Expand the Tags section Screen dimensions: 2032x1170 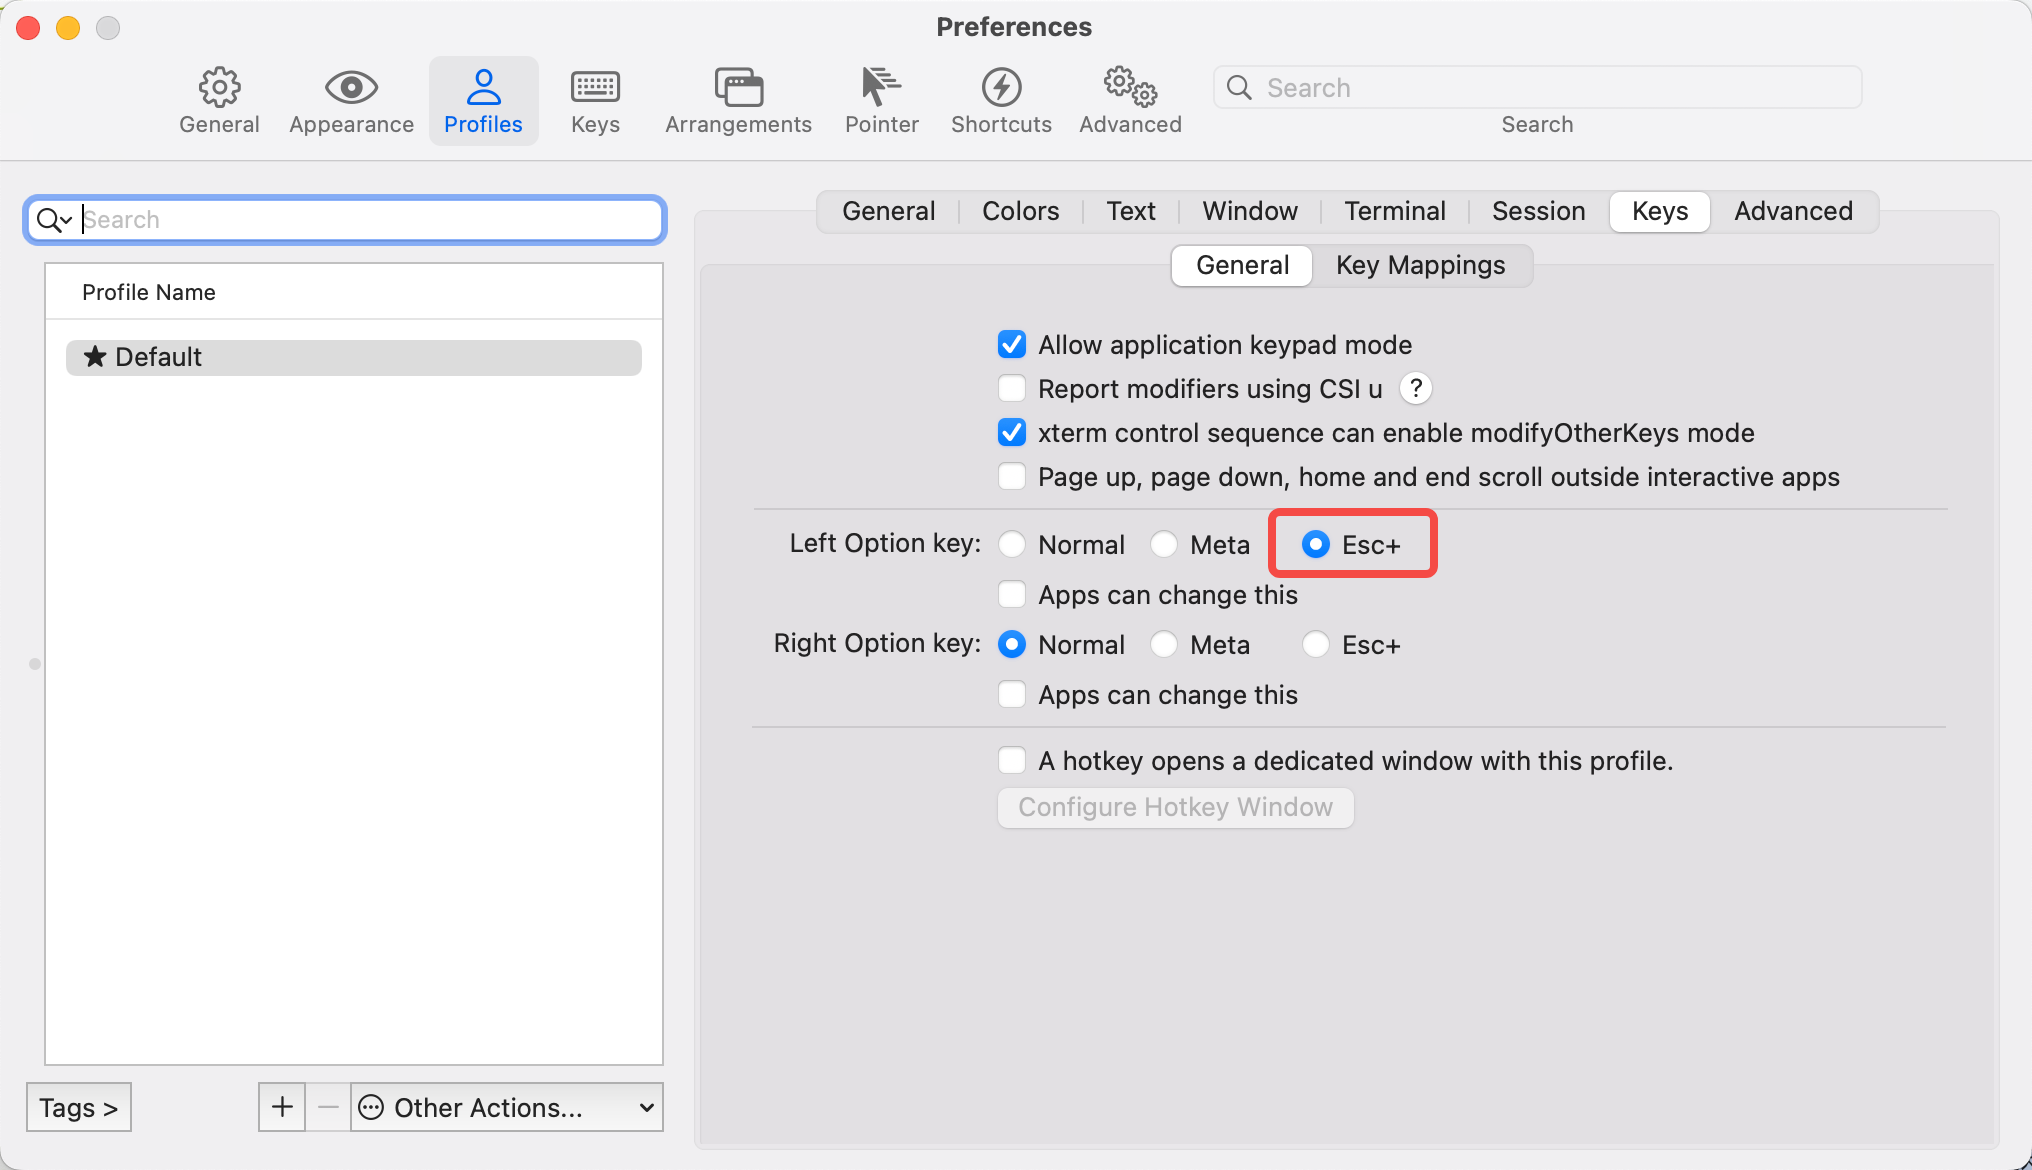click(78, 1107)
